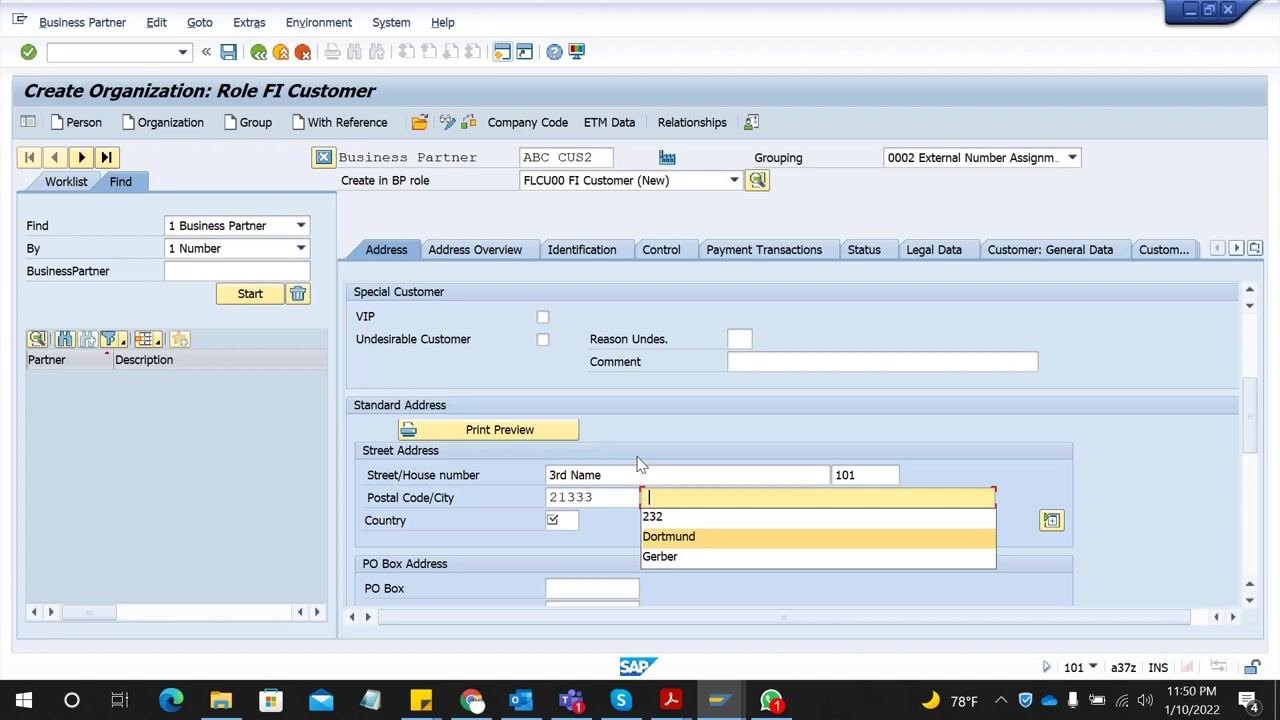Click the Country field's value help checkbox
The height and width of the screenshot is (720, 1280).
(553, 519)
